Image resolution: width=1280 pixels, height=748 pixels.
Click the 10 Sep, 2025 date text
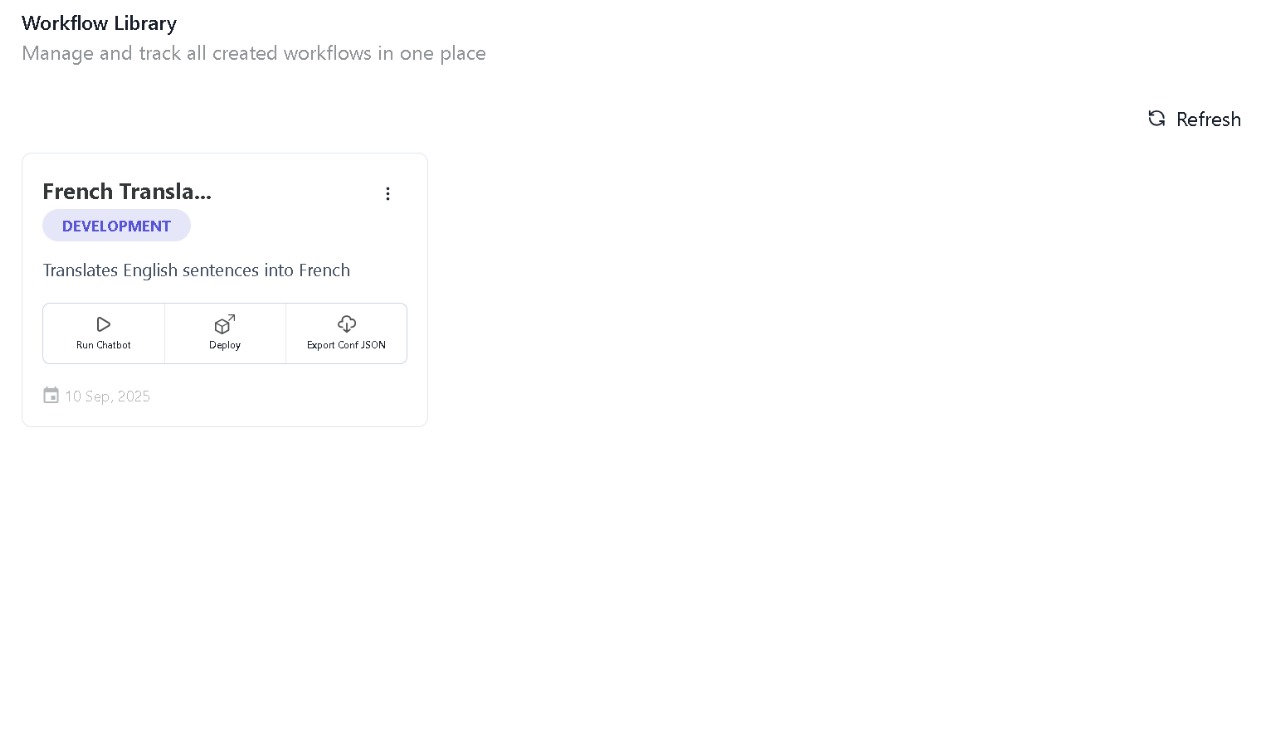(x=107, y=396)
